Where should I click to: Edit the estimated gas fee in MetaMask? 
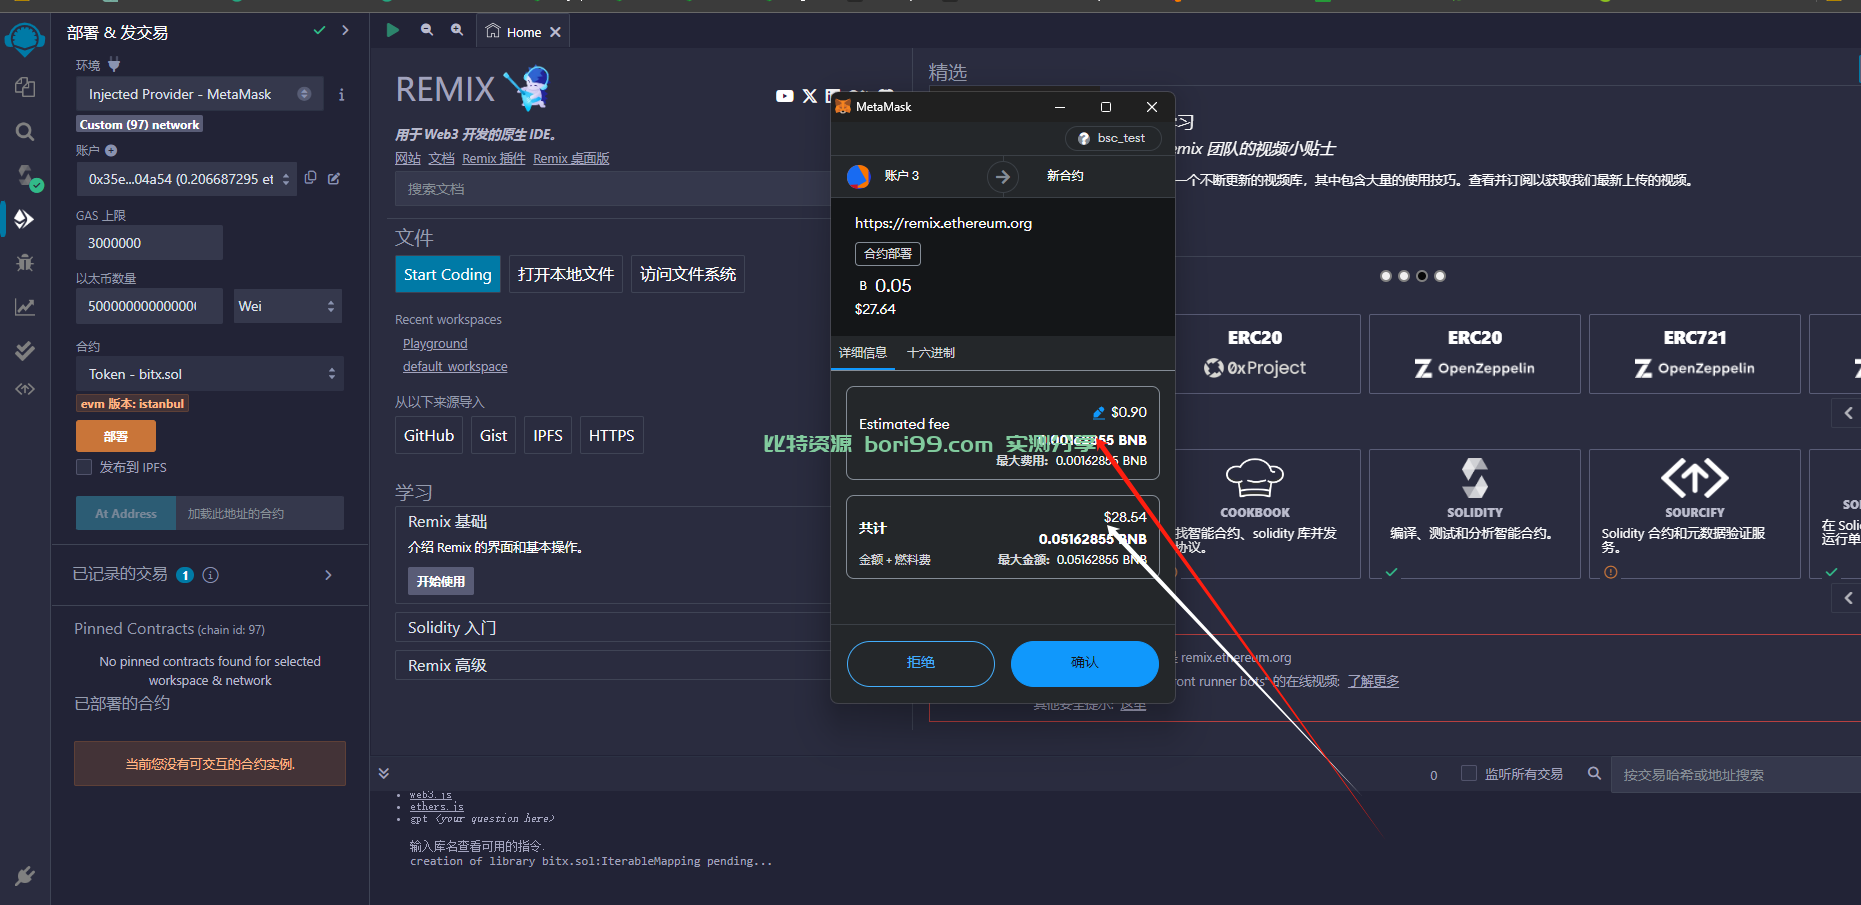coord(1099,412)
